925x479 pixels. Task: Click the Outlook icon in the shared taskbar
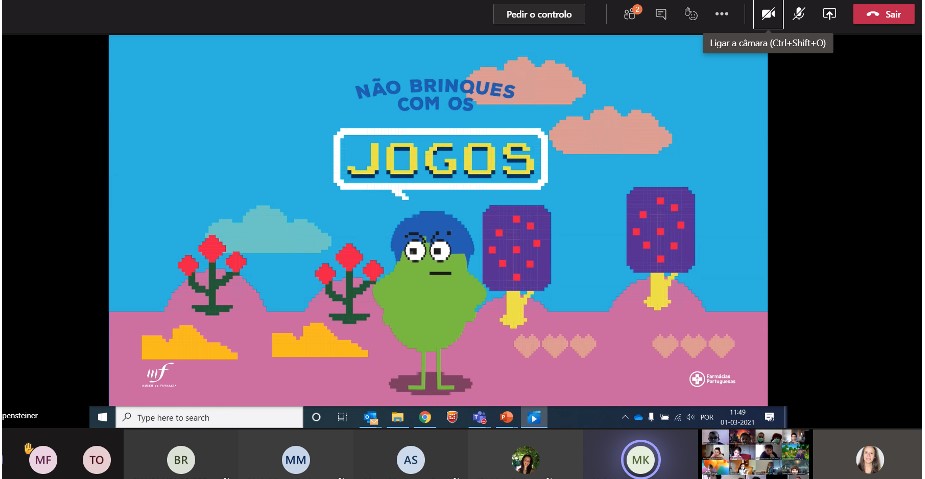[x=371, y=417]
